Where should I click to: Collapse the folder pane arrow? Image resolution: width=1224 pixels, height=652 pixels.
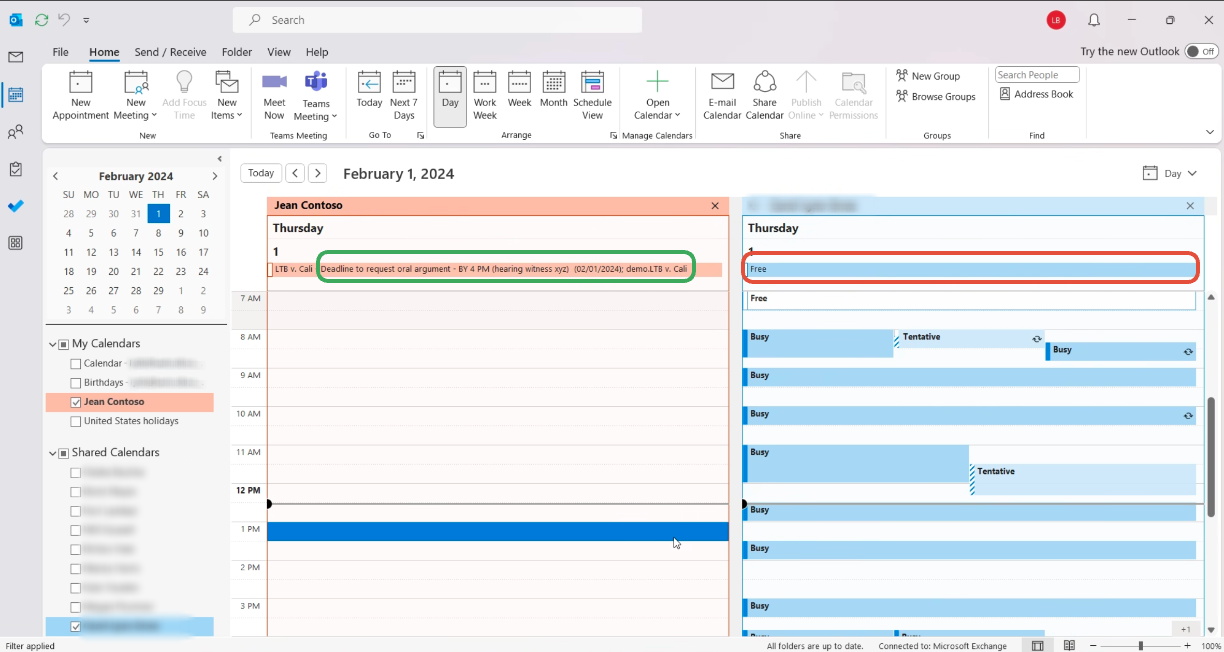click(x=220, y=158)
